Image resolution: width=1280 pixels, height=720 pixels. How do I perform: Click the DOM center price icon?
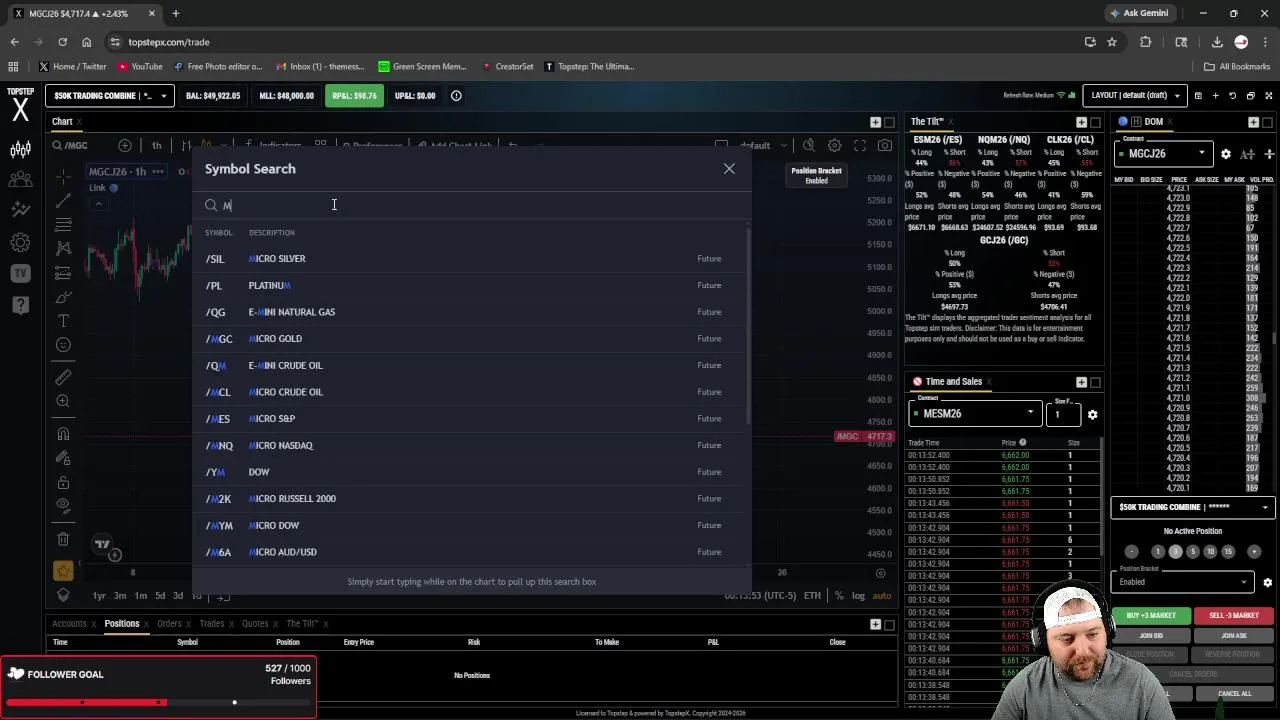pyautogui.click(x=1269, y=154)
